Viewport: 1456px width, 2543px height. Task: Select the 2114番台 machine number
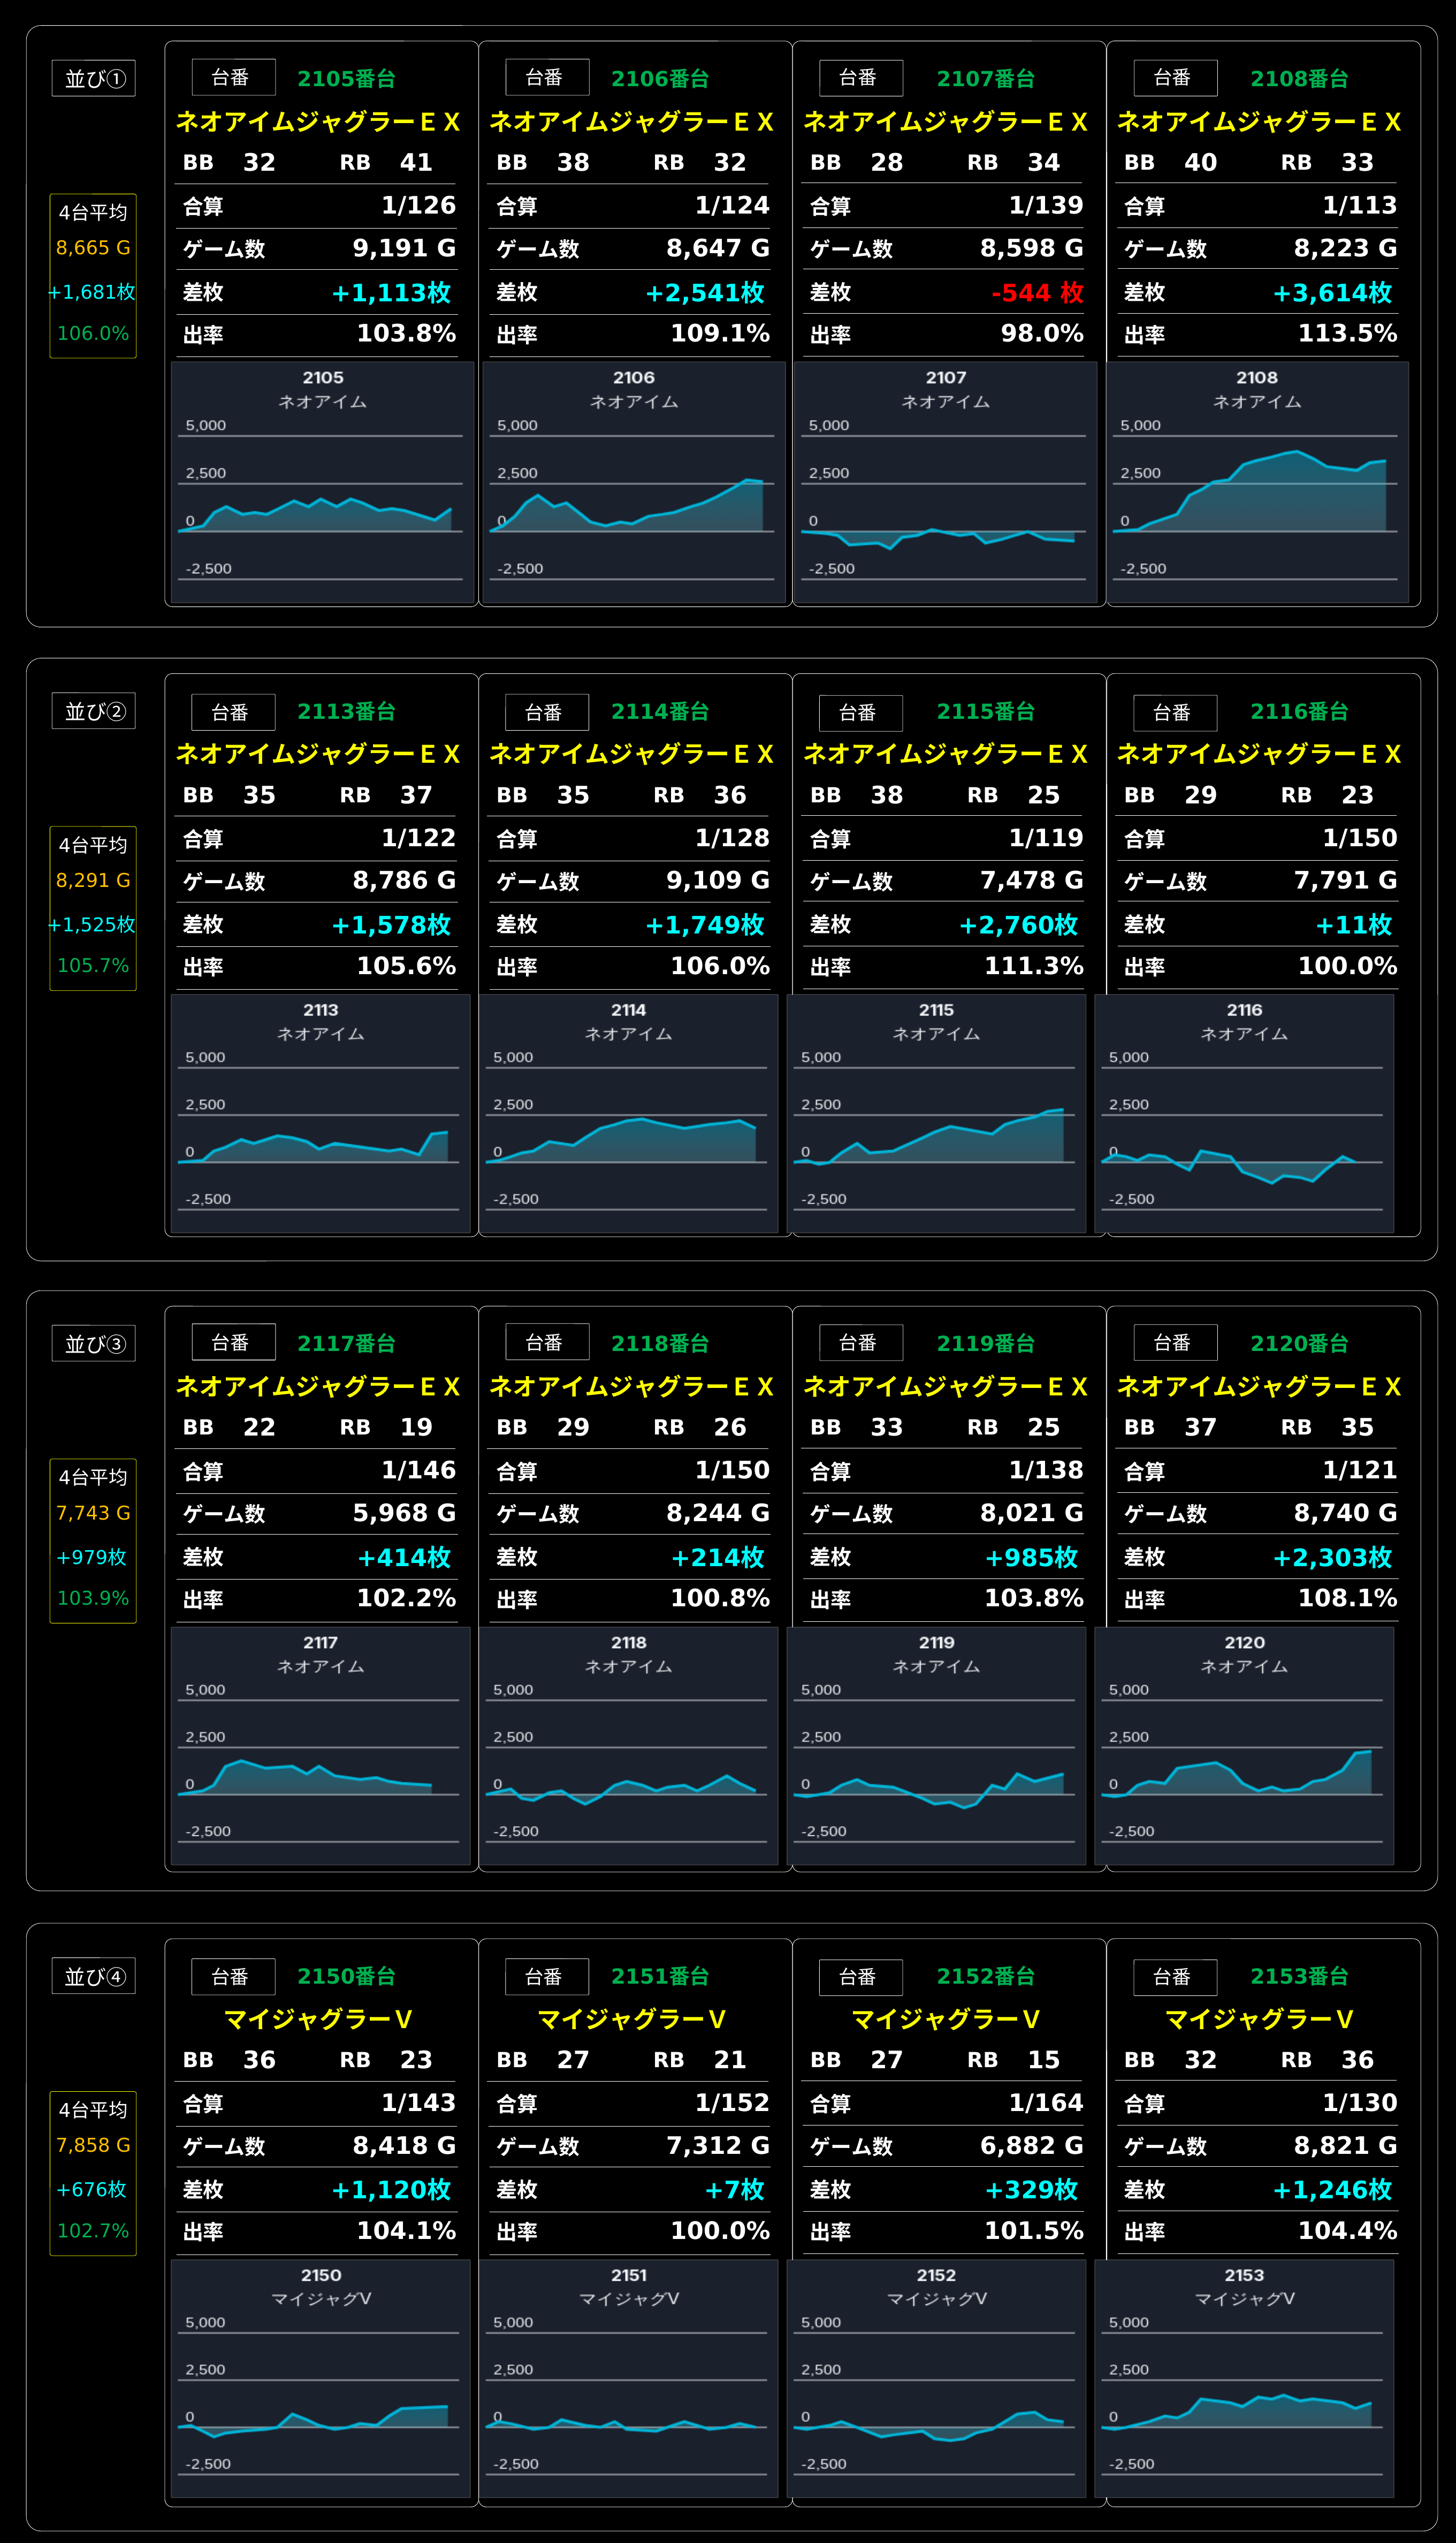660,712
